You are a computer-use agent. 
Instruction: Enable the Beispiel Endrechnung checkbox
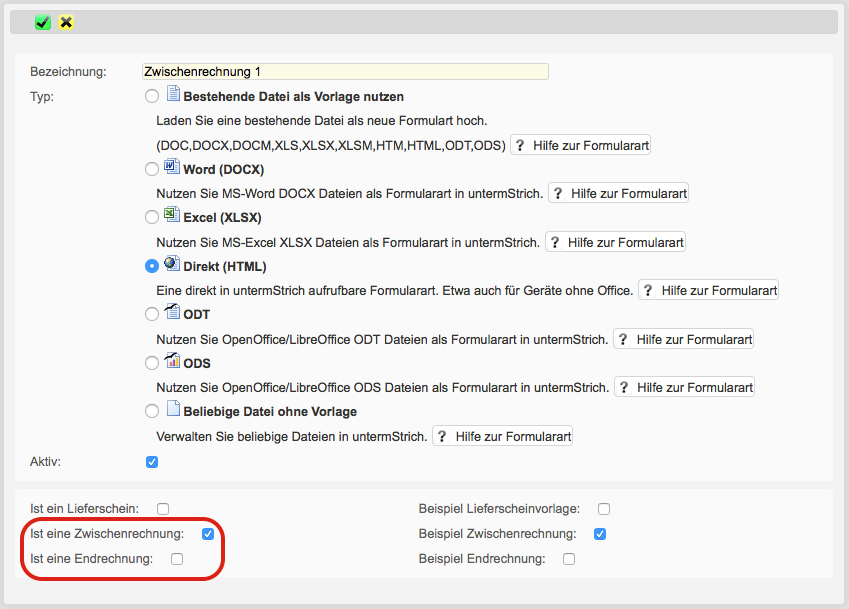569,559
